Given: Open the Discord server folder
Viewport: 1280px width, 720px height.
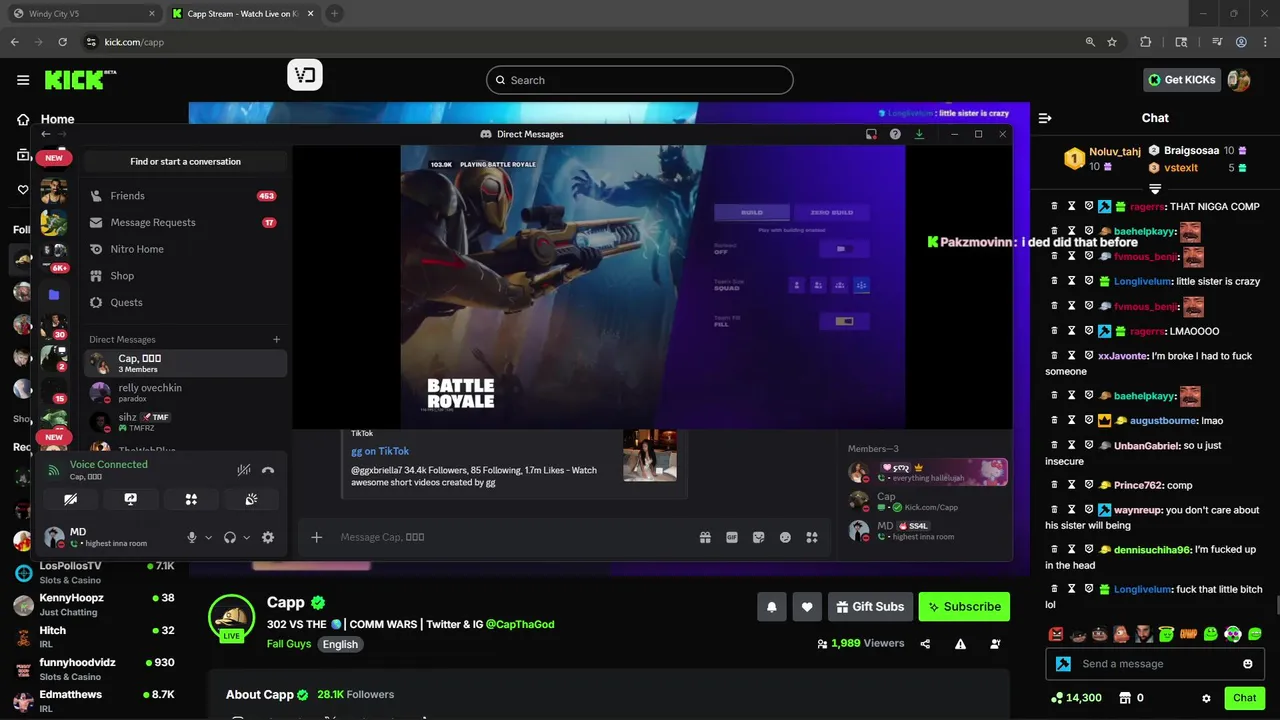Looking at the screenshot, I should coord(54,295).
